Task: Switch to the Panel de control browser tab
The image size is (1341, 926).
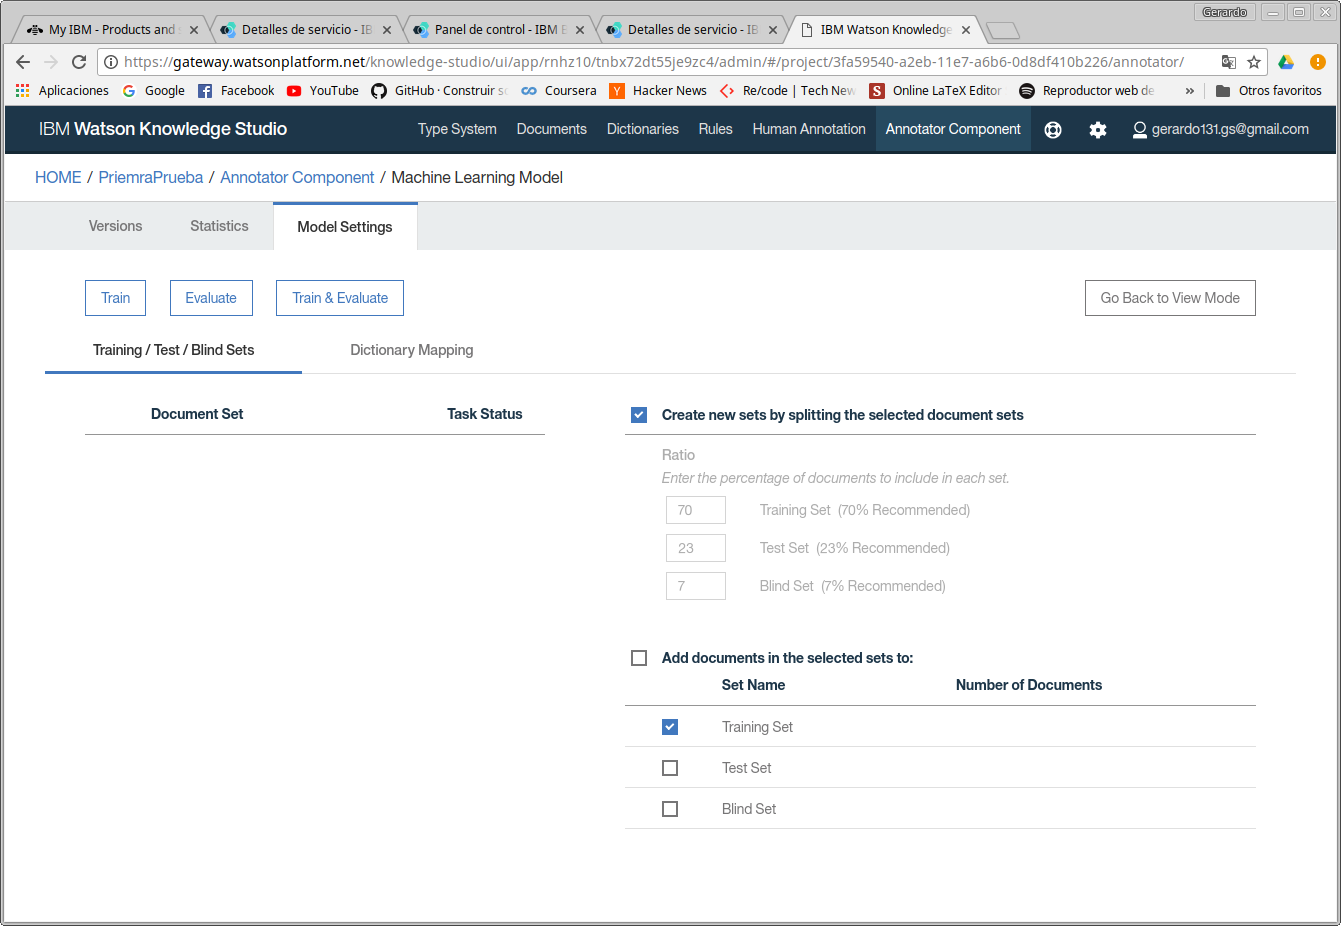Action: pyautogui.click(x=500, y=30)
